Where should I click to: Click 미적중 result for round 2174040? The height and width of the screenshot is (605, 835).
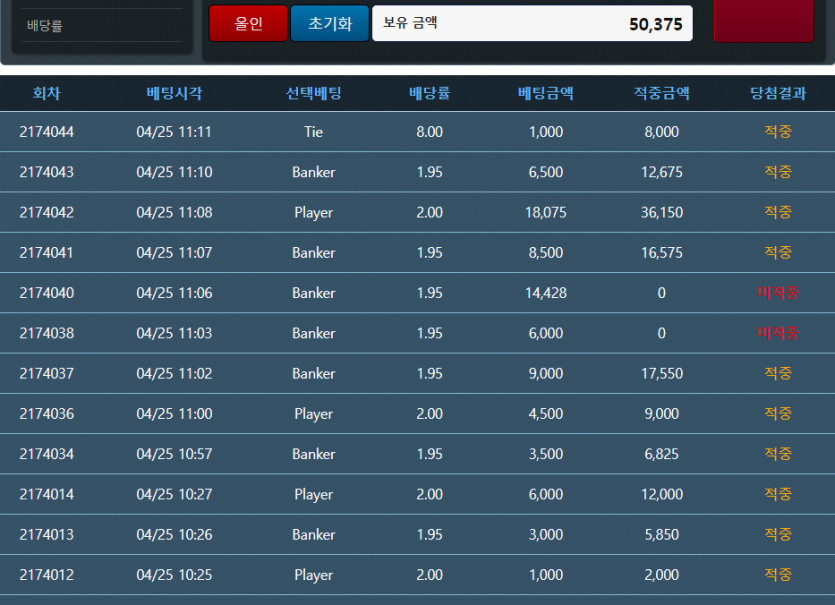pyautogui.click(x=777, y=293)
